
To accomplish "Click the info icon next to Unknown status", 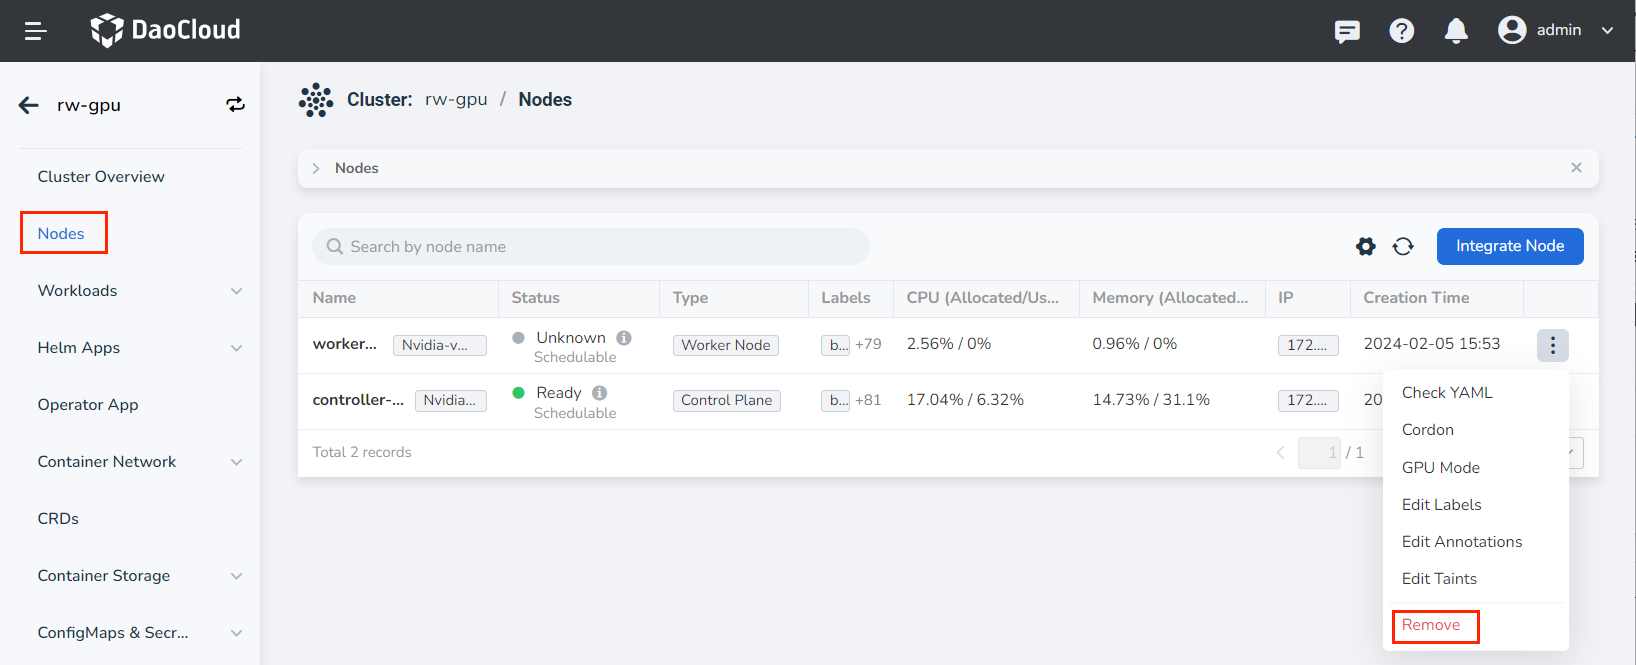I will click(624, 338).
